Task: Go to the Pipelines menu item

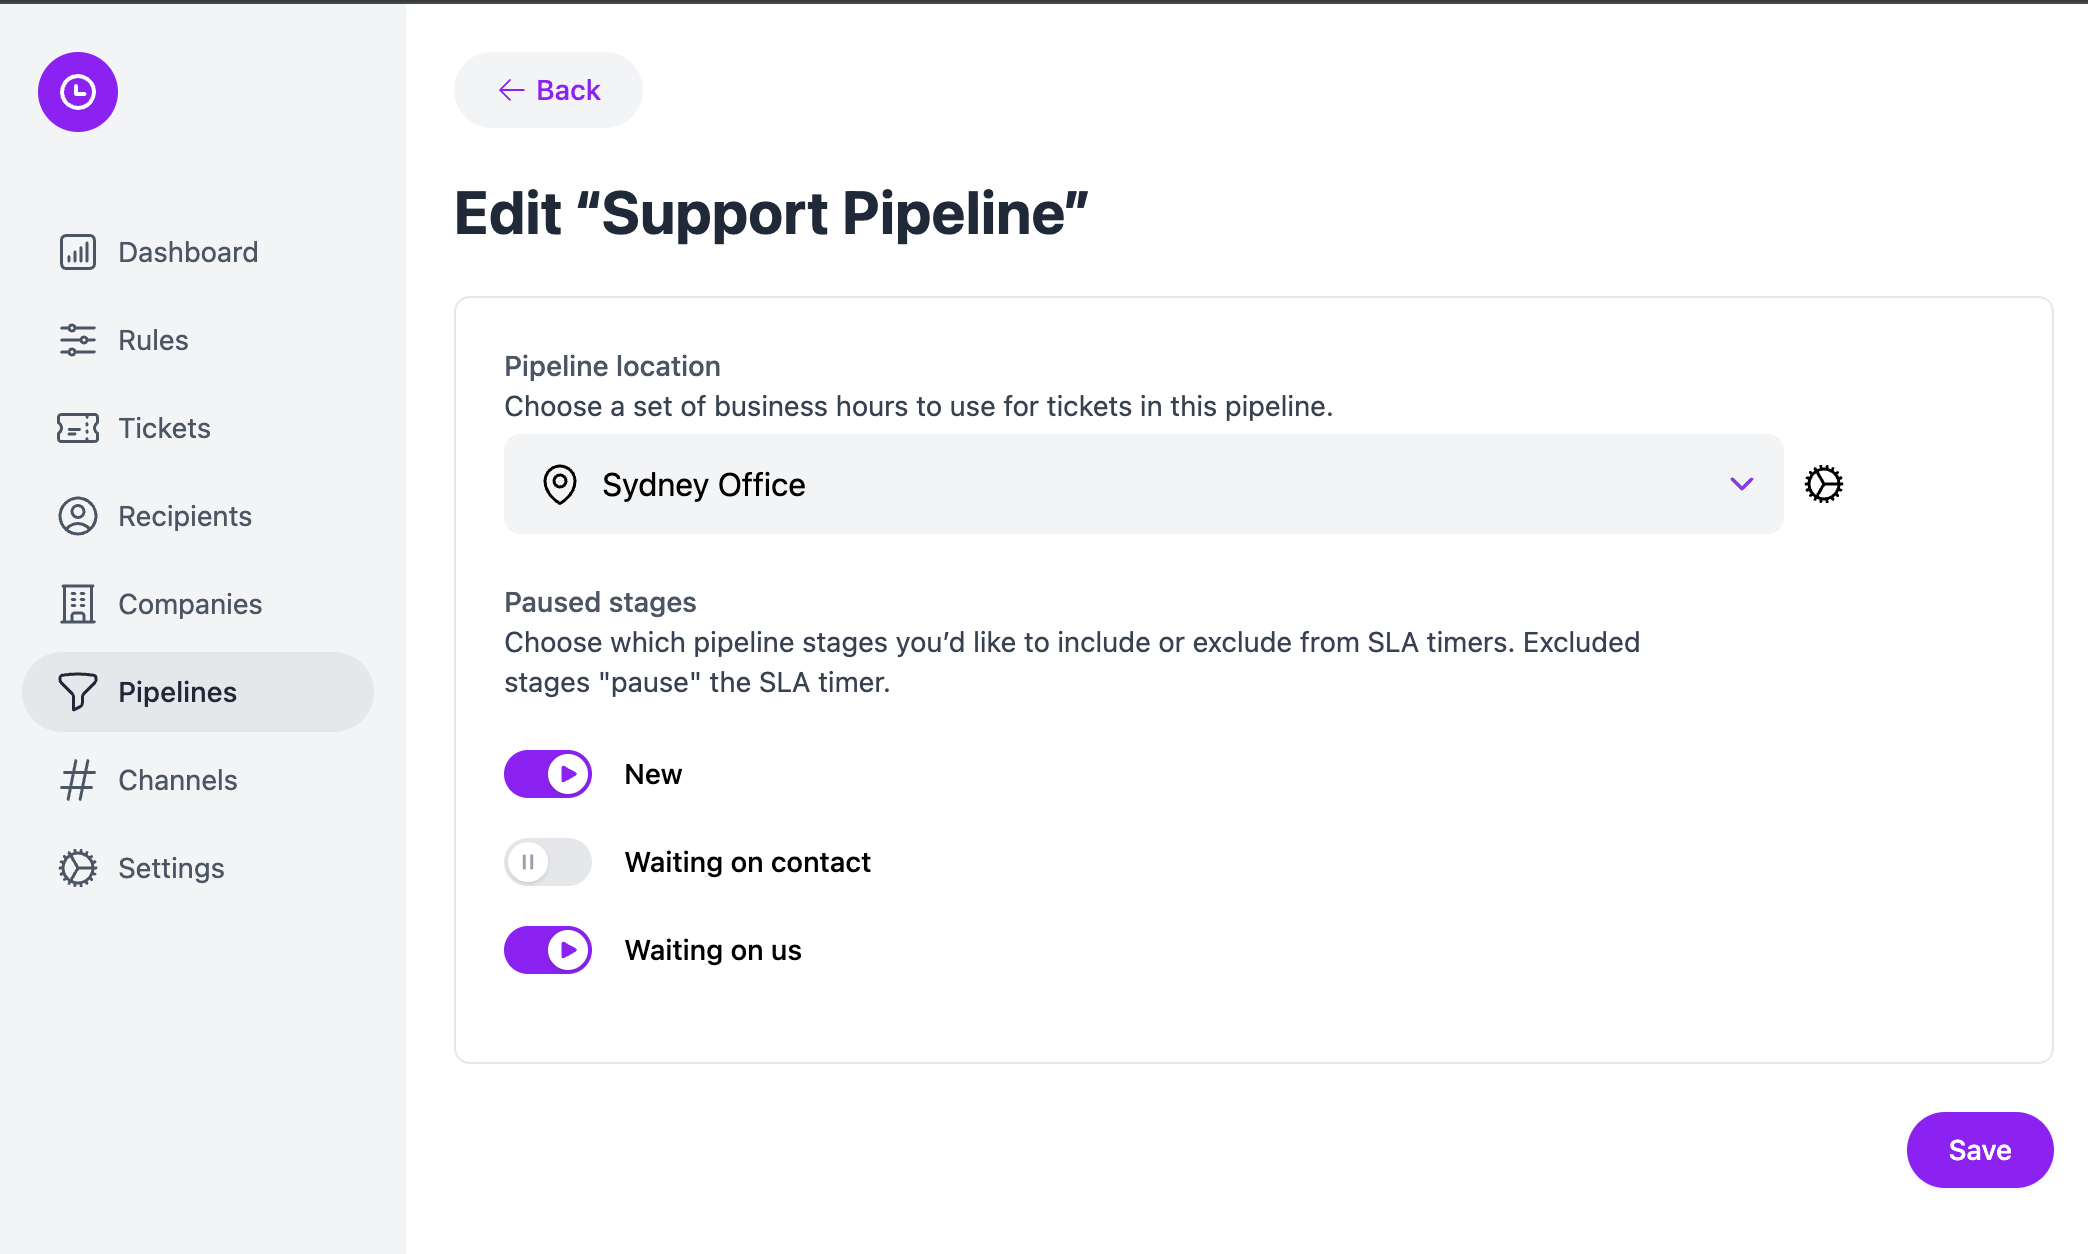Action: pos(198,692)
